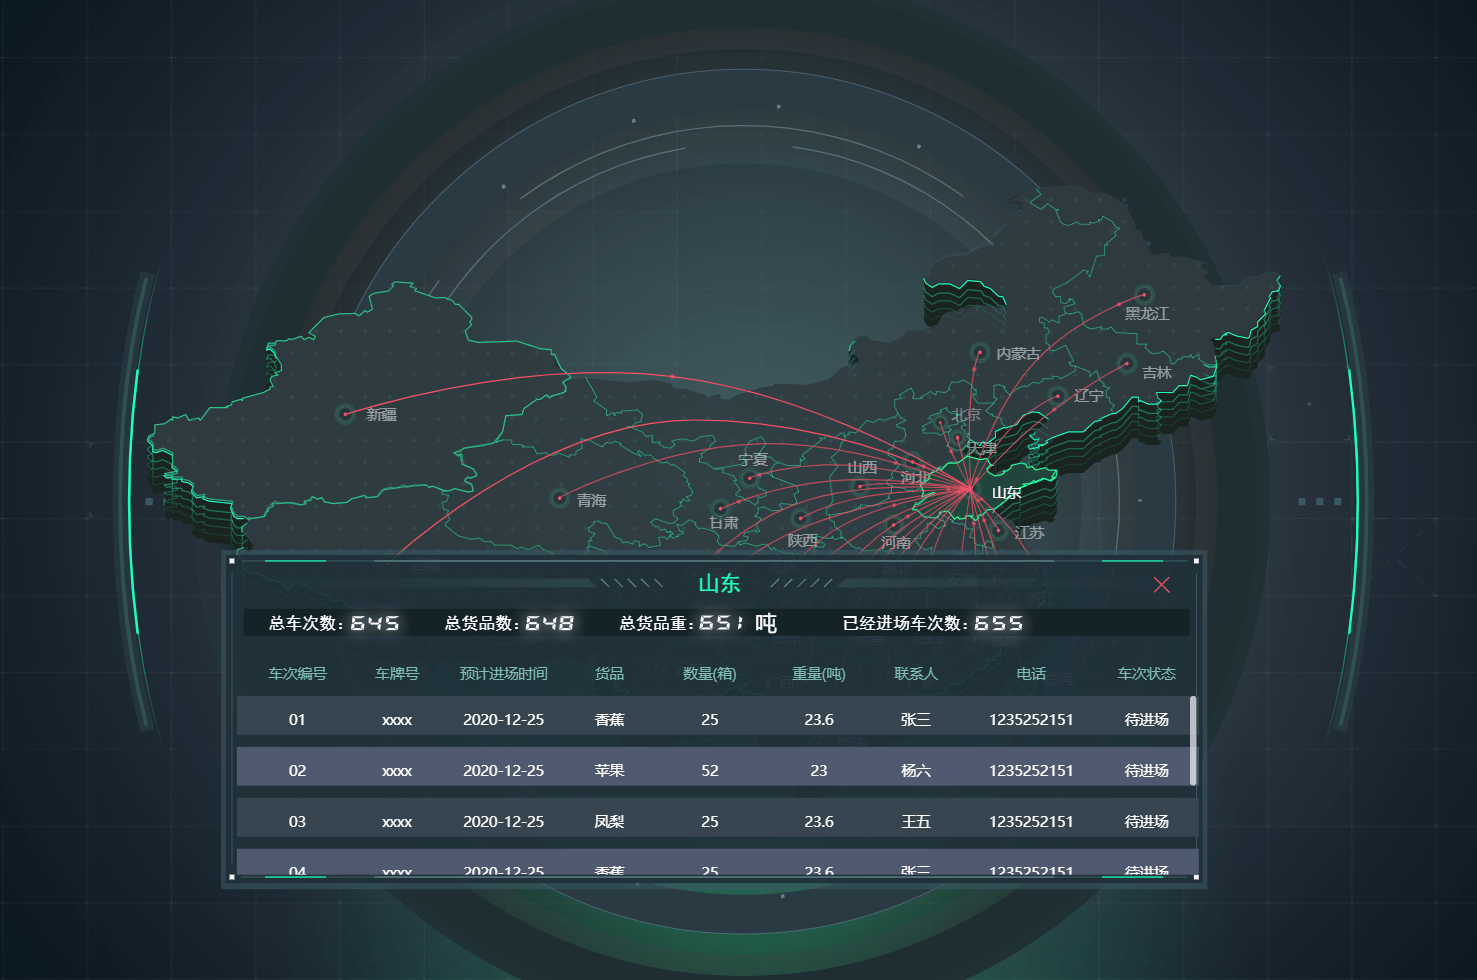
Task: Click the 已经进场车次数 value 655
Action: pyautogui.click(x=999, y=623)
